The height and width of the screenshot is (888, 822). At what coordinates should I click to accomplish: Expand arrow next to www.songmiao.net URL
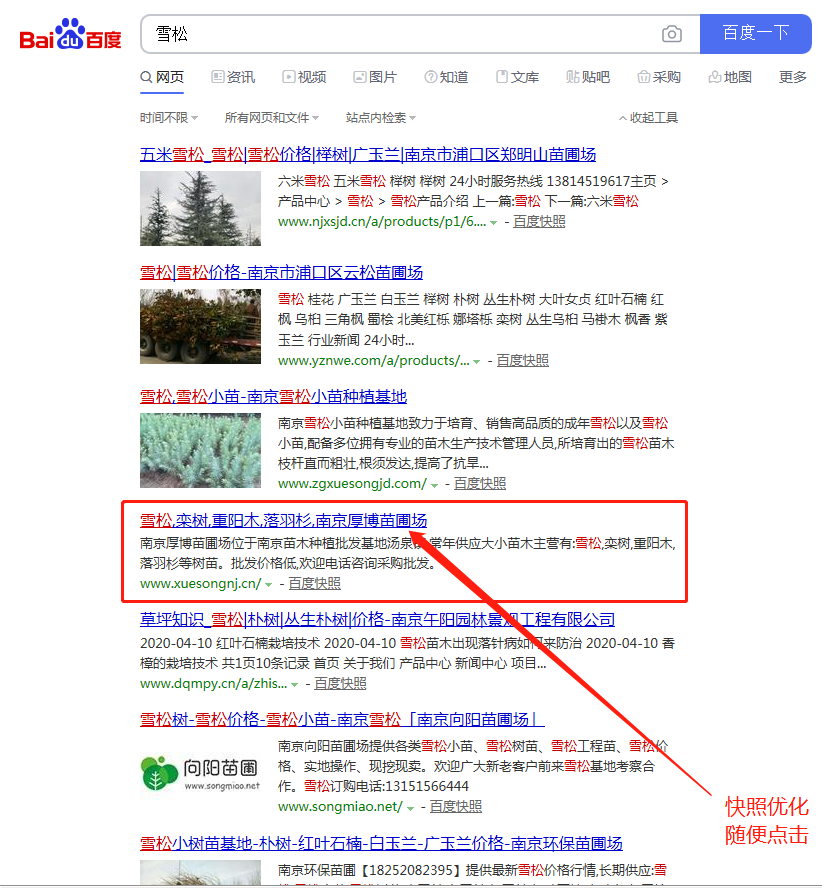410,808
